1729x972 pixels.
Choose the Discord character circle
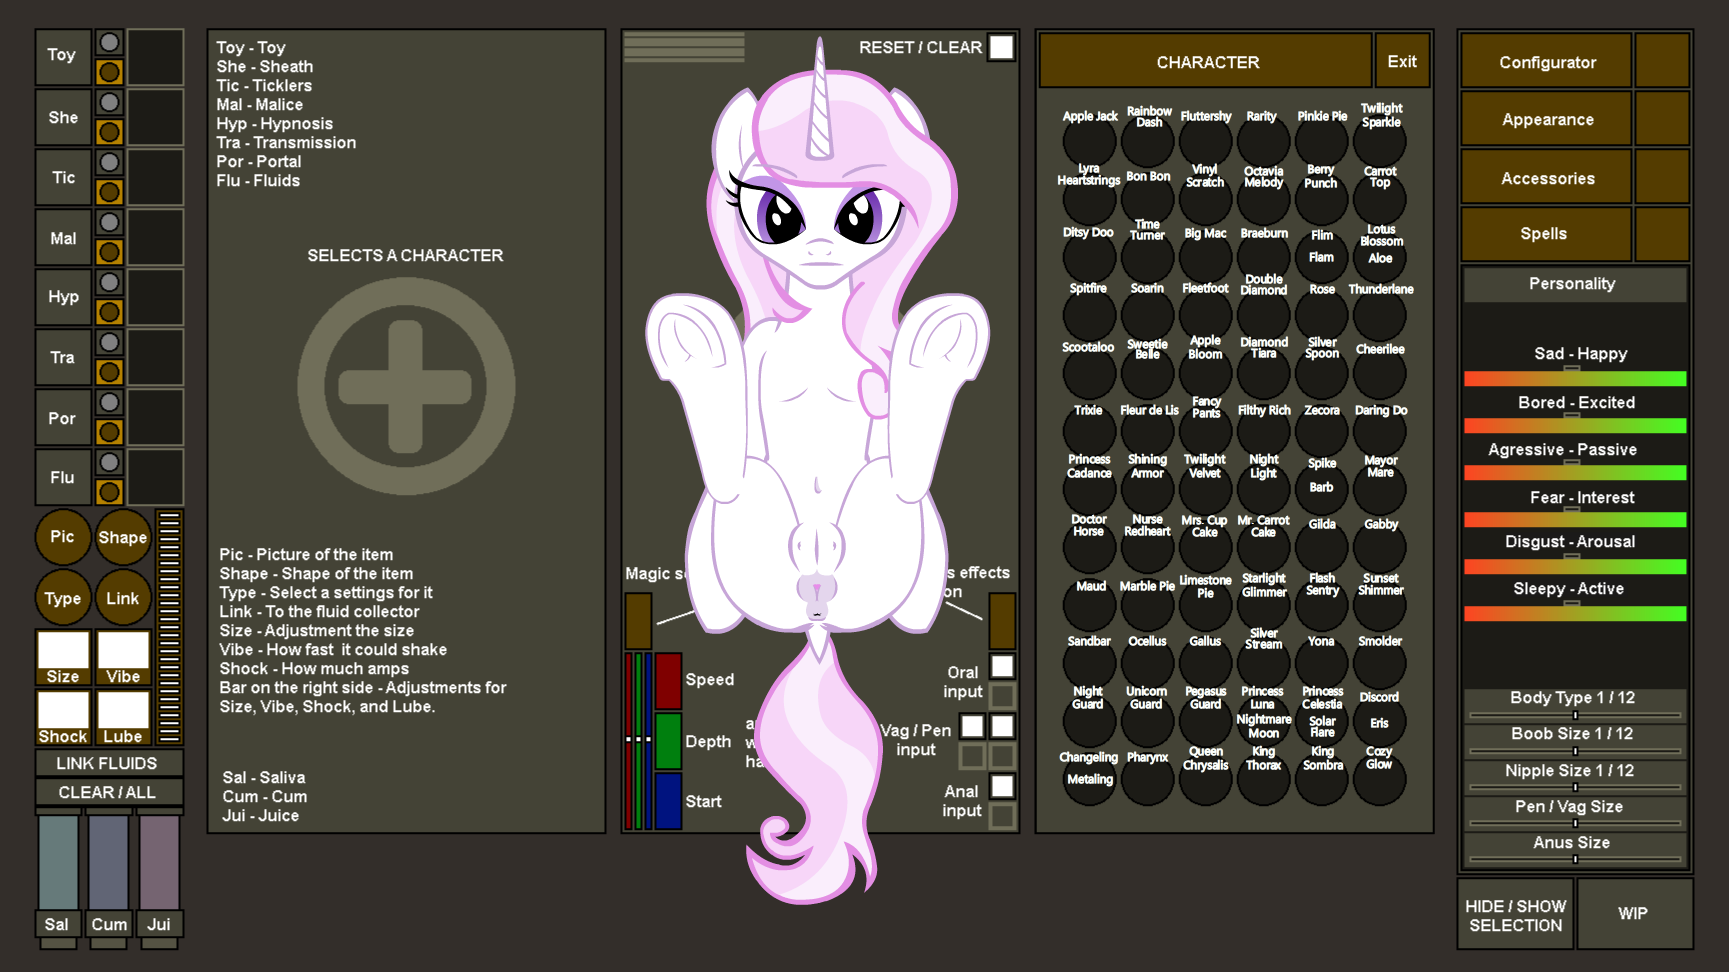(1380, 720)
